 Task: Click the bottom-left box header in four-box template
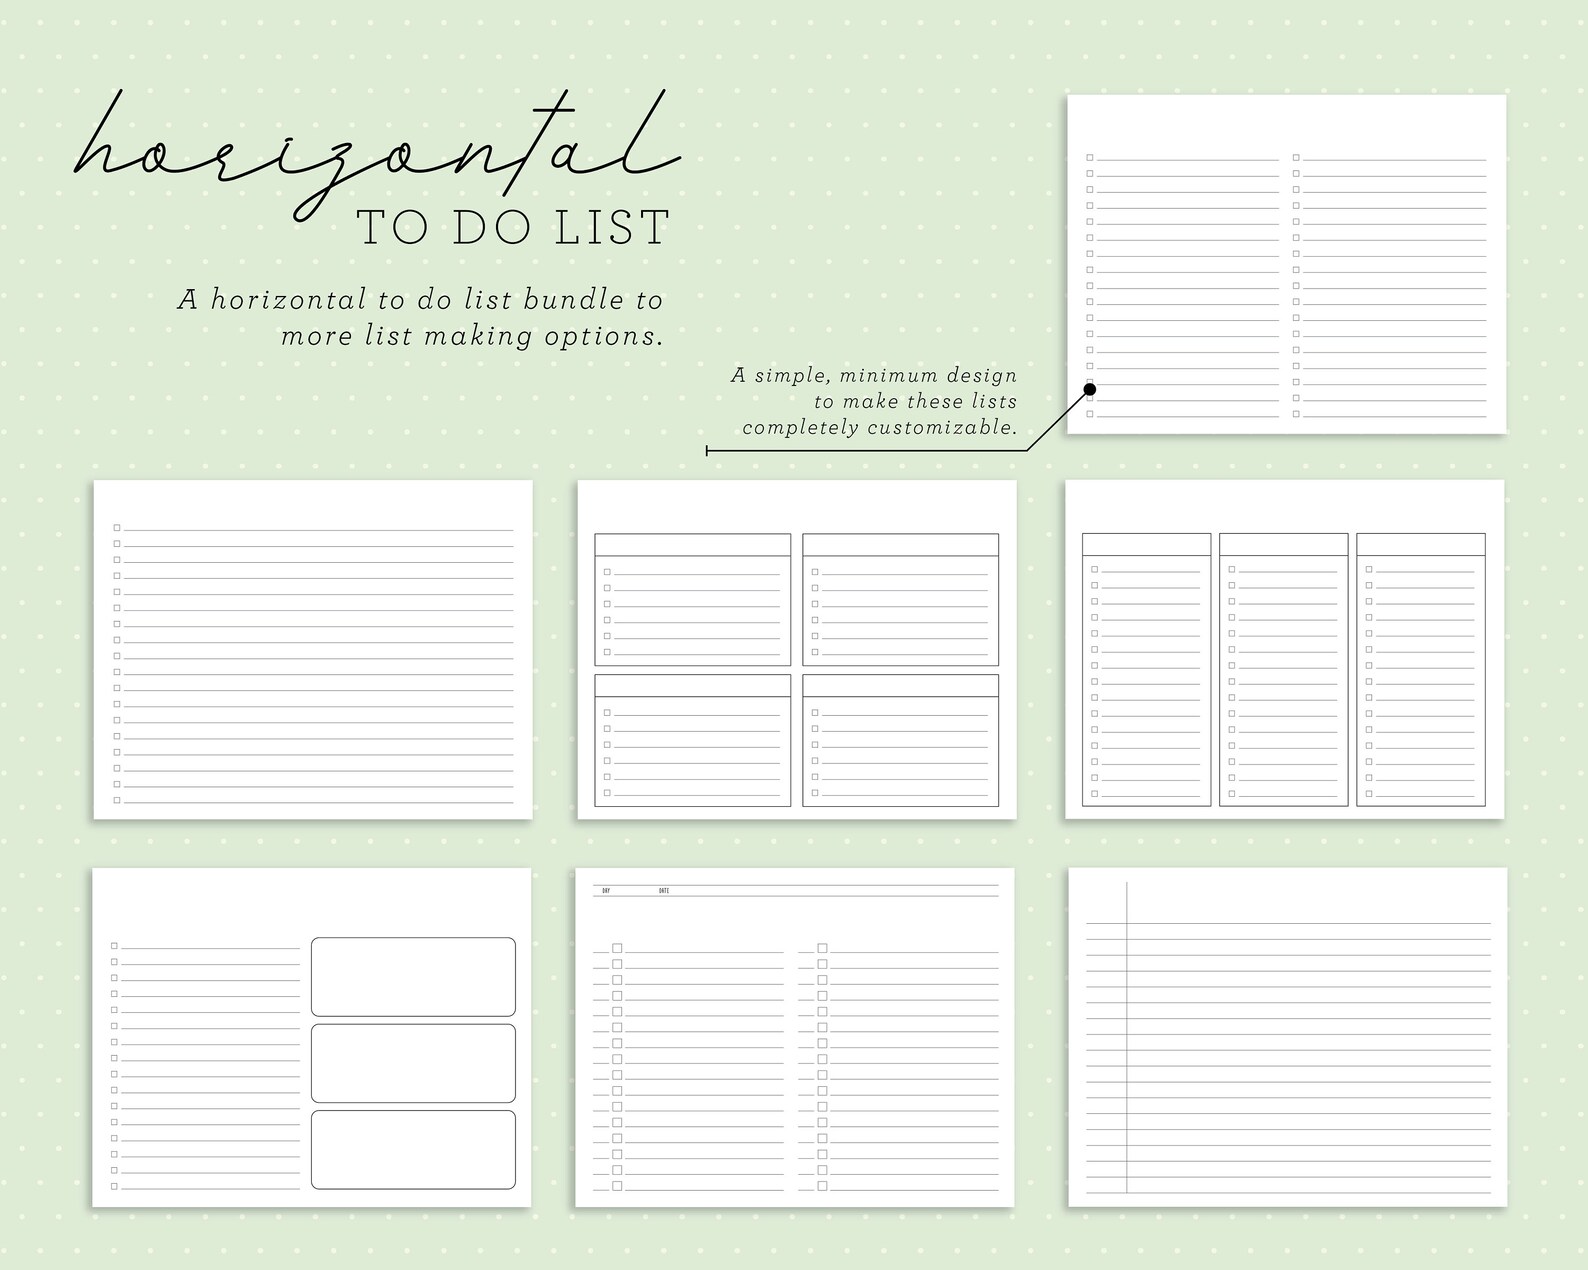tap(693, 686)
